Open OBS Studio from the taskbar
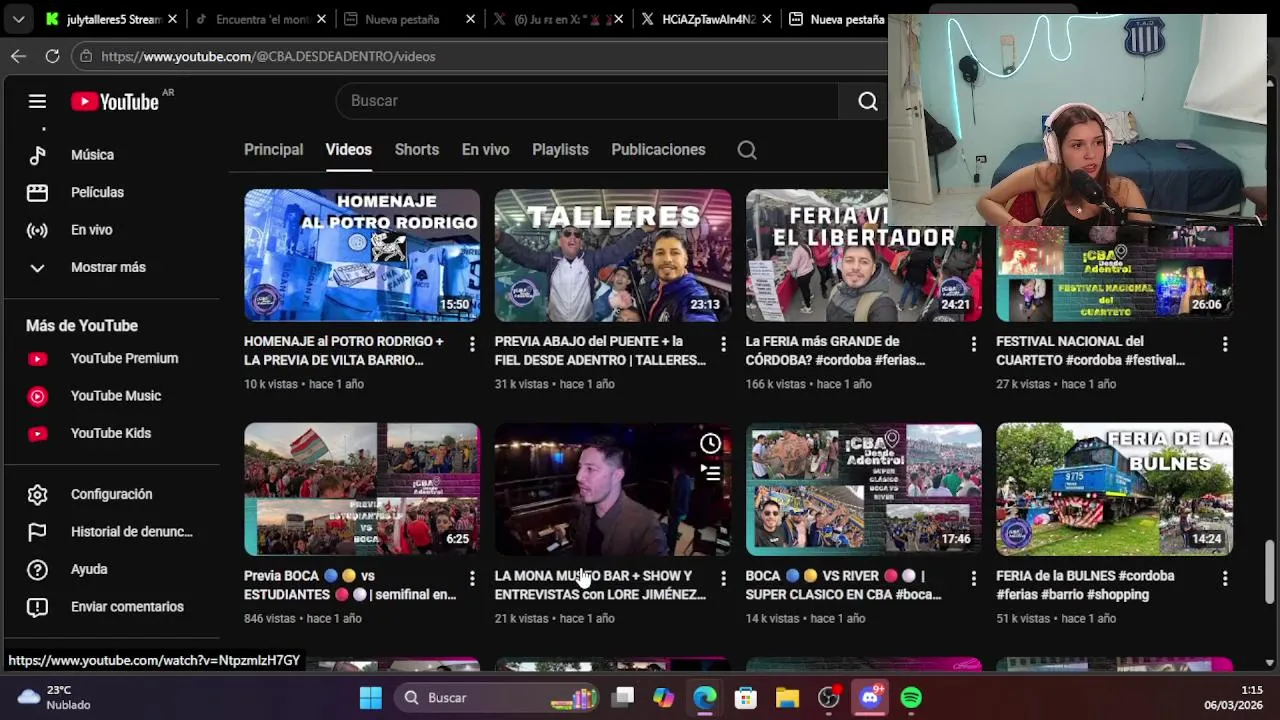The width and height of the screenshot is (1280, 720). click(829, 698)
